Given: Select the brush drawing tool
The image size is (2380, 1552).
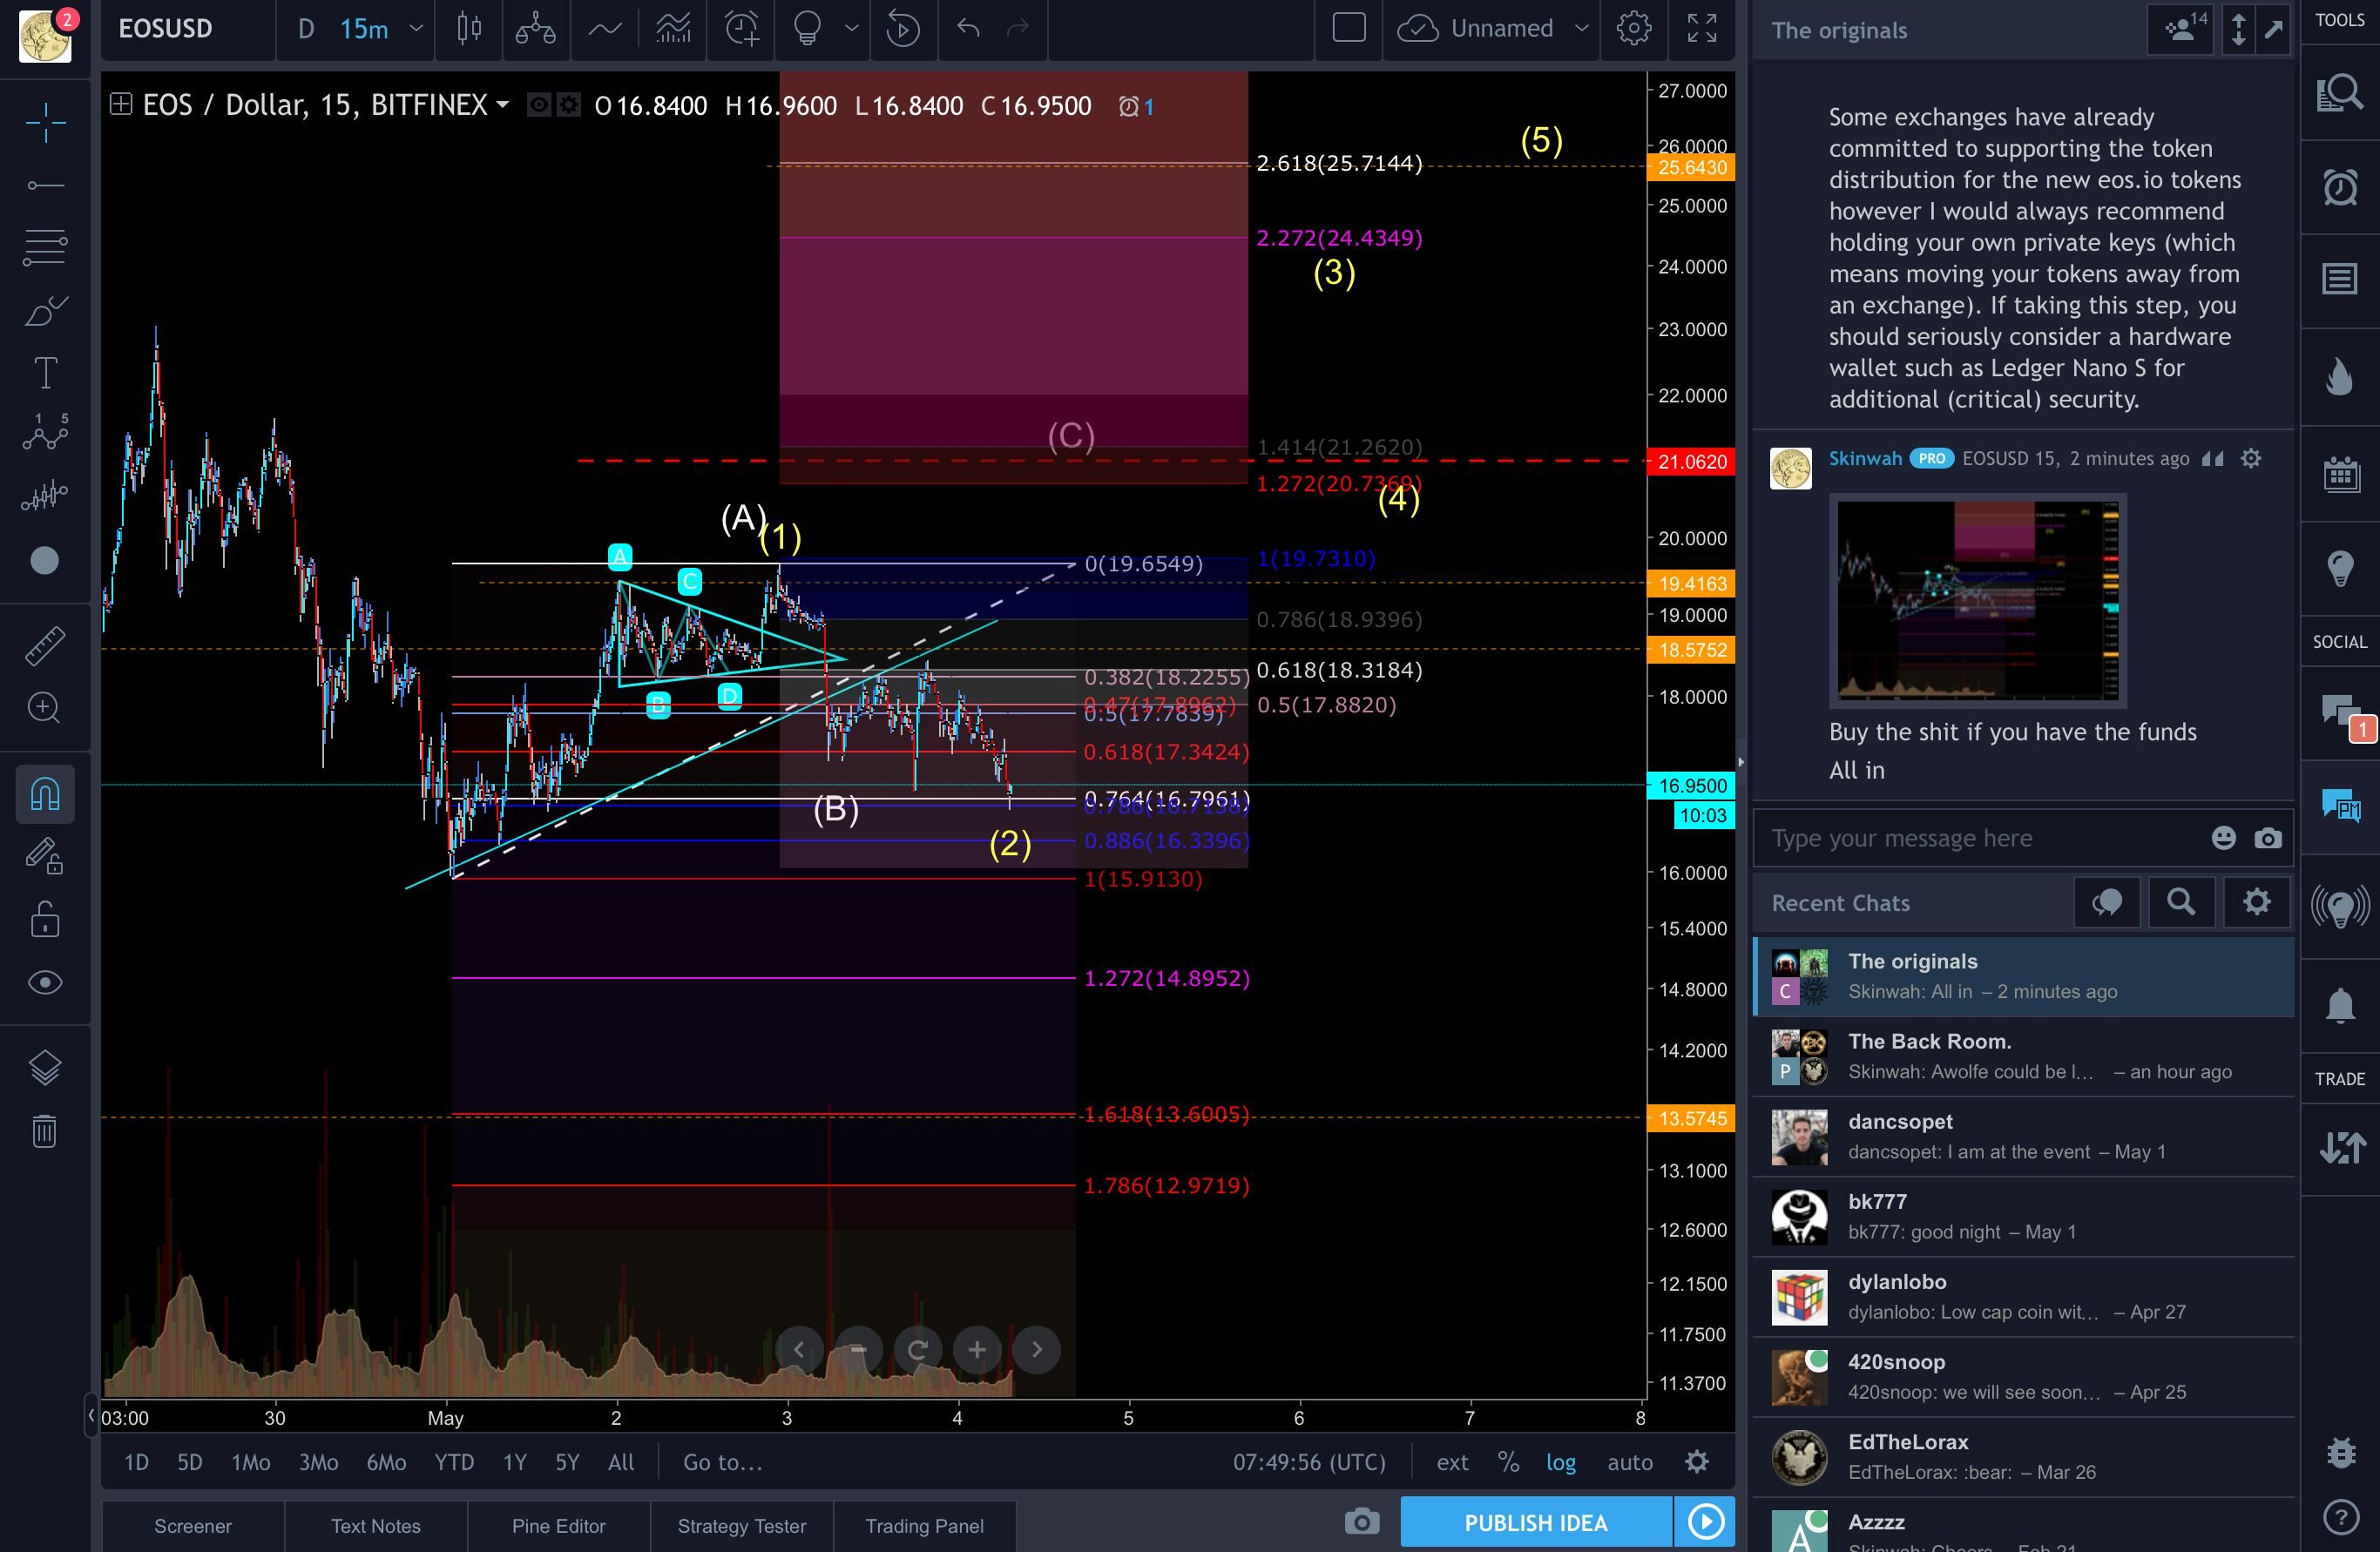Looking at the screenshot, I should [x=45, y=311].
